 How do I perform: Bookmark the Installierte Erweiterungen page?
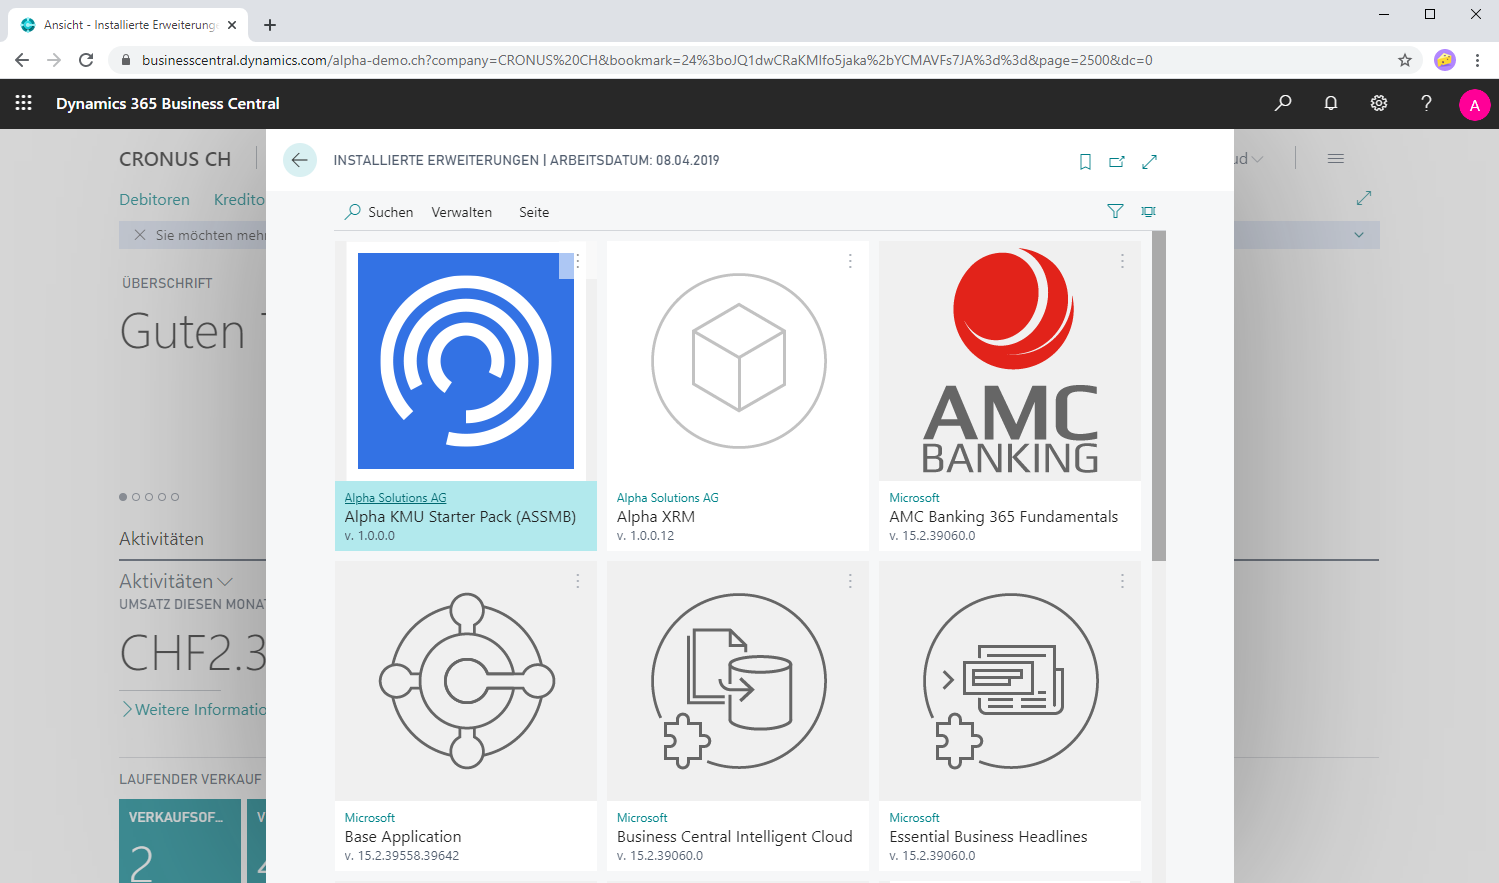(1085, 161)
